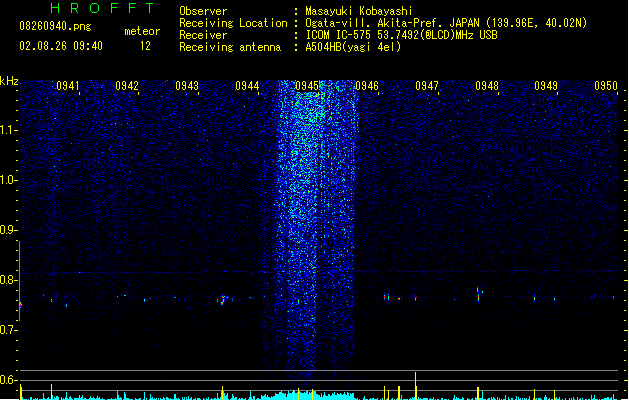Click the 1.1 kHz axis label
Image resolution: width=629 pixels, height=400 pixels.
click(x=8, y=130)
